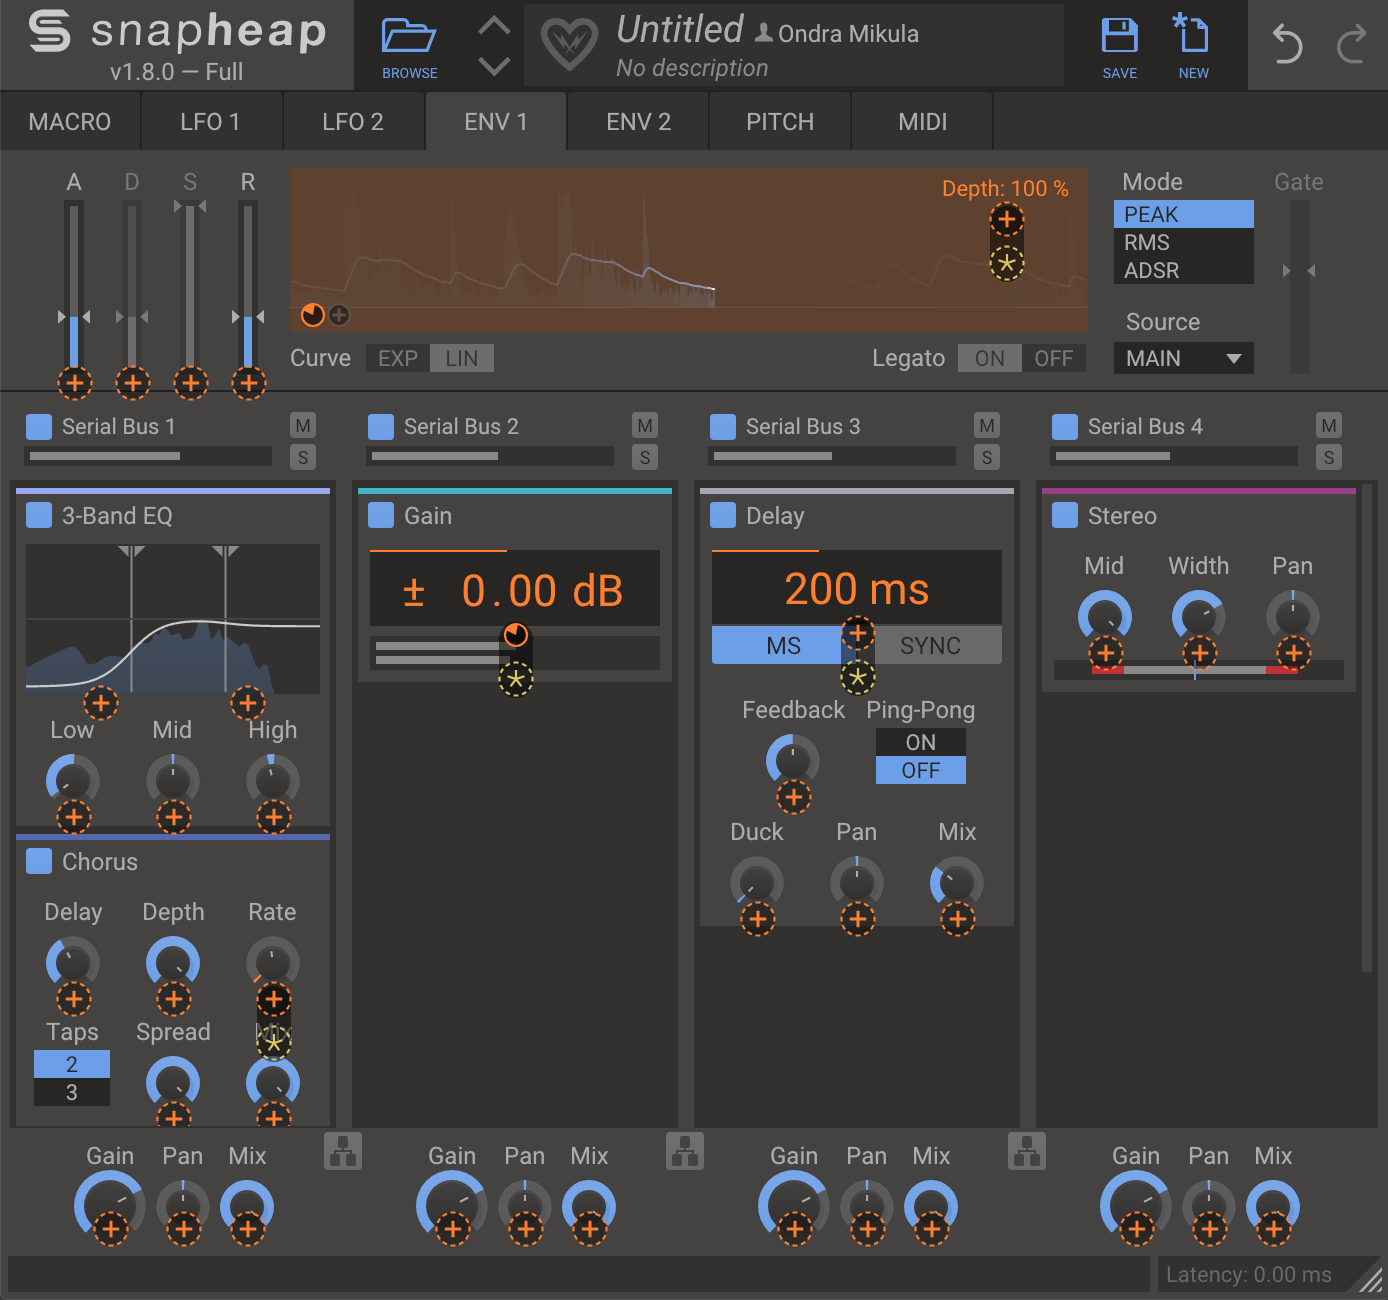Turn Ping-Pong ON
The image size is (1388, 1300).
coord(921,742)
